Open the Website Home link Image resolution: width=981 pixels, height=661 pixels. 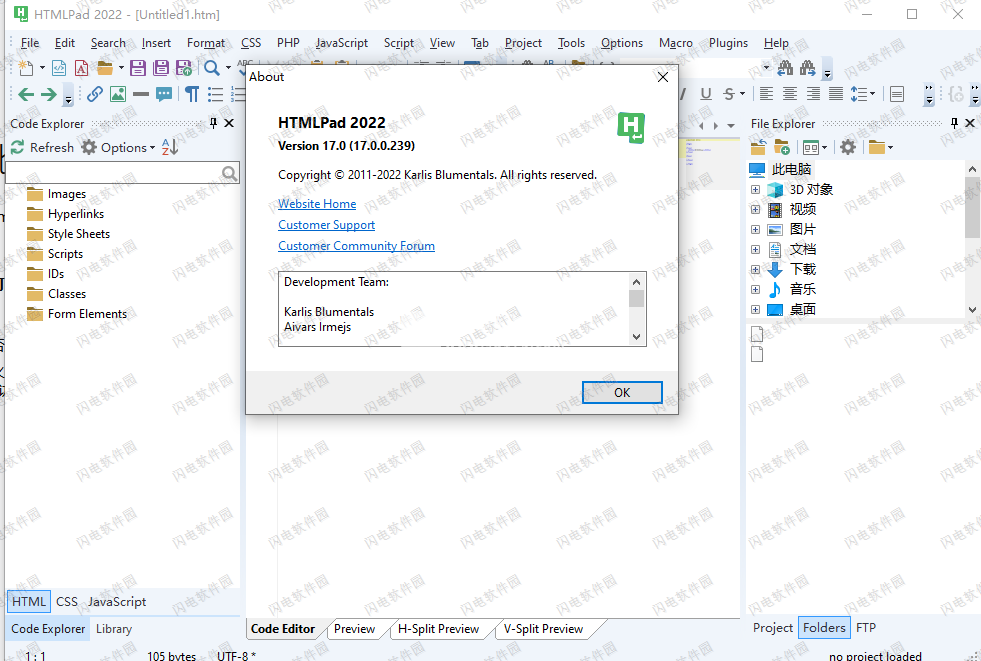click(317, 204)
